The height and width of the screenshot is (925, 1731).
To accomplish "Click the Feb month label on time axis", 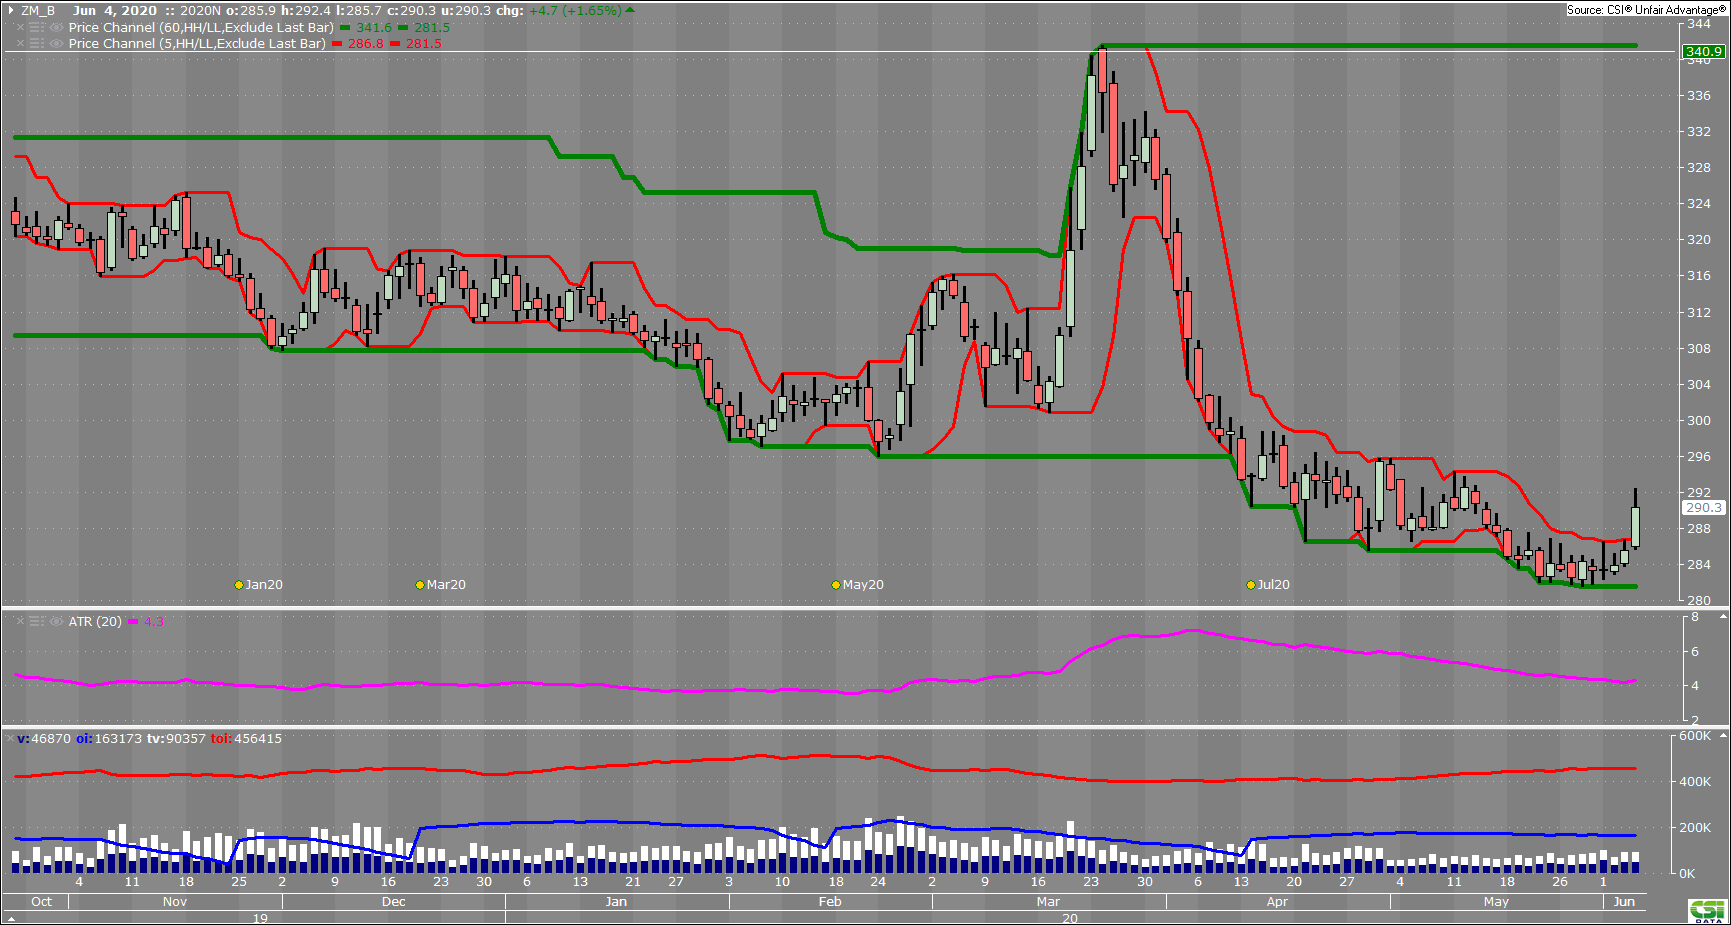I will tap(830, 902).
